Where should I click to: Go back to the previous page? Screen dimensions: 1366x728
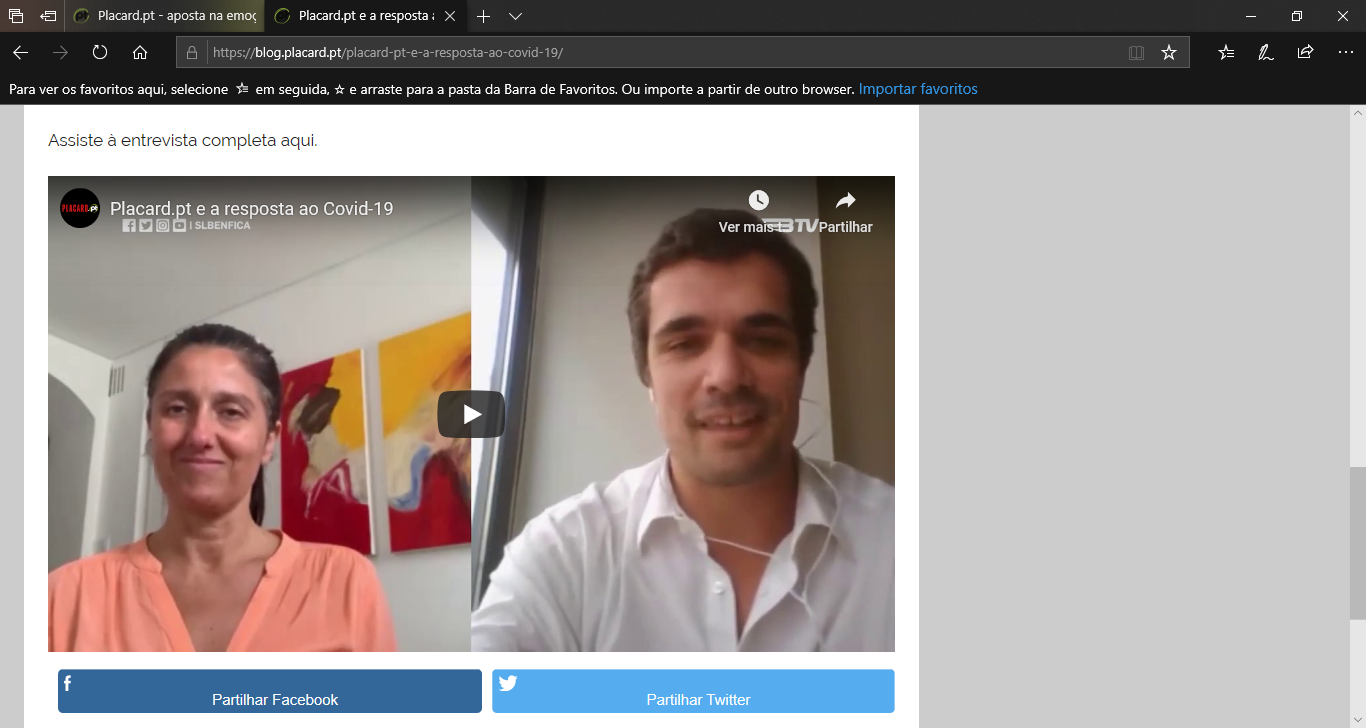pyautogui.click(x=20, y=52)
